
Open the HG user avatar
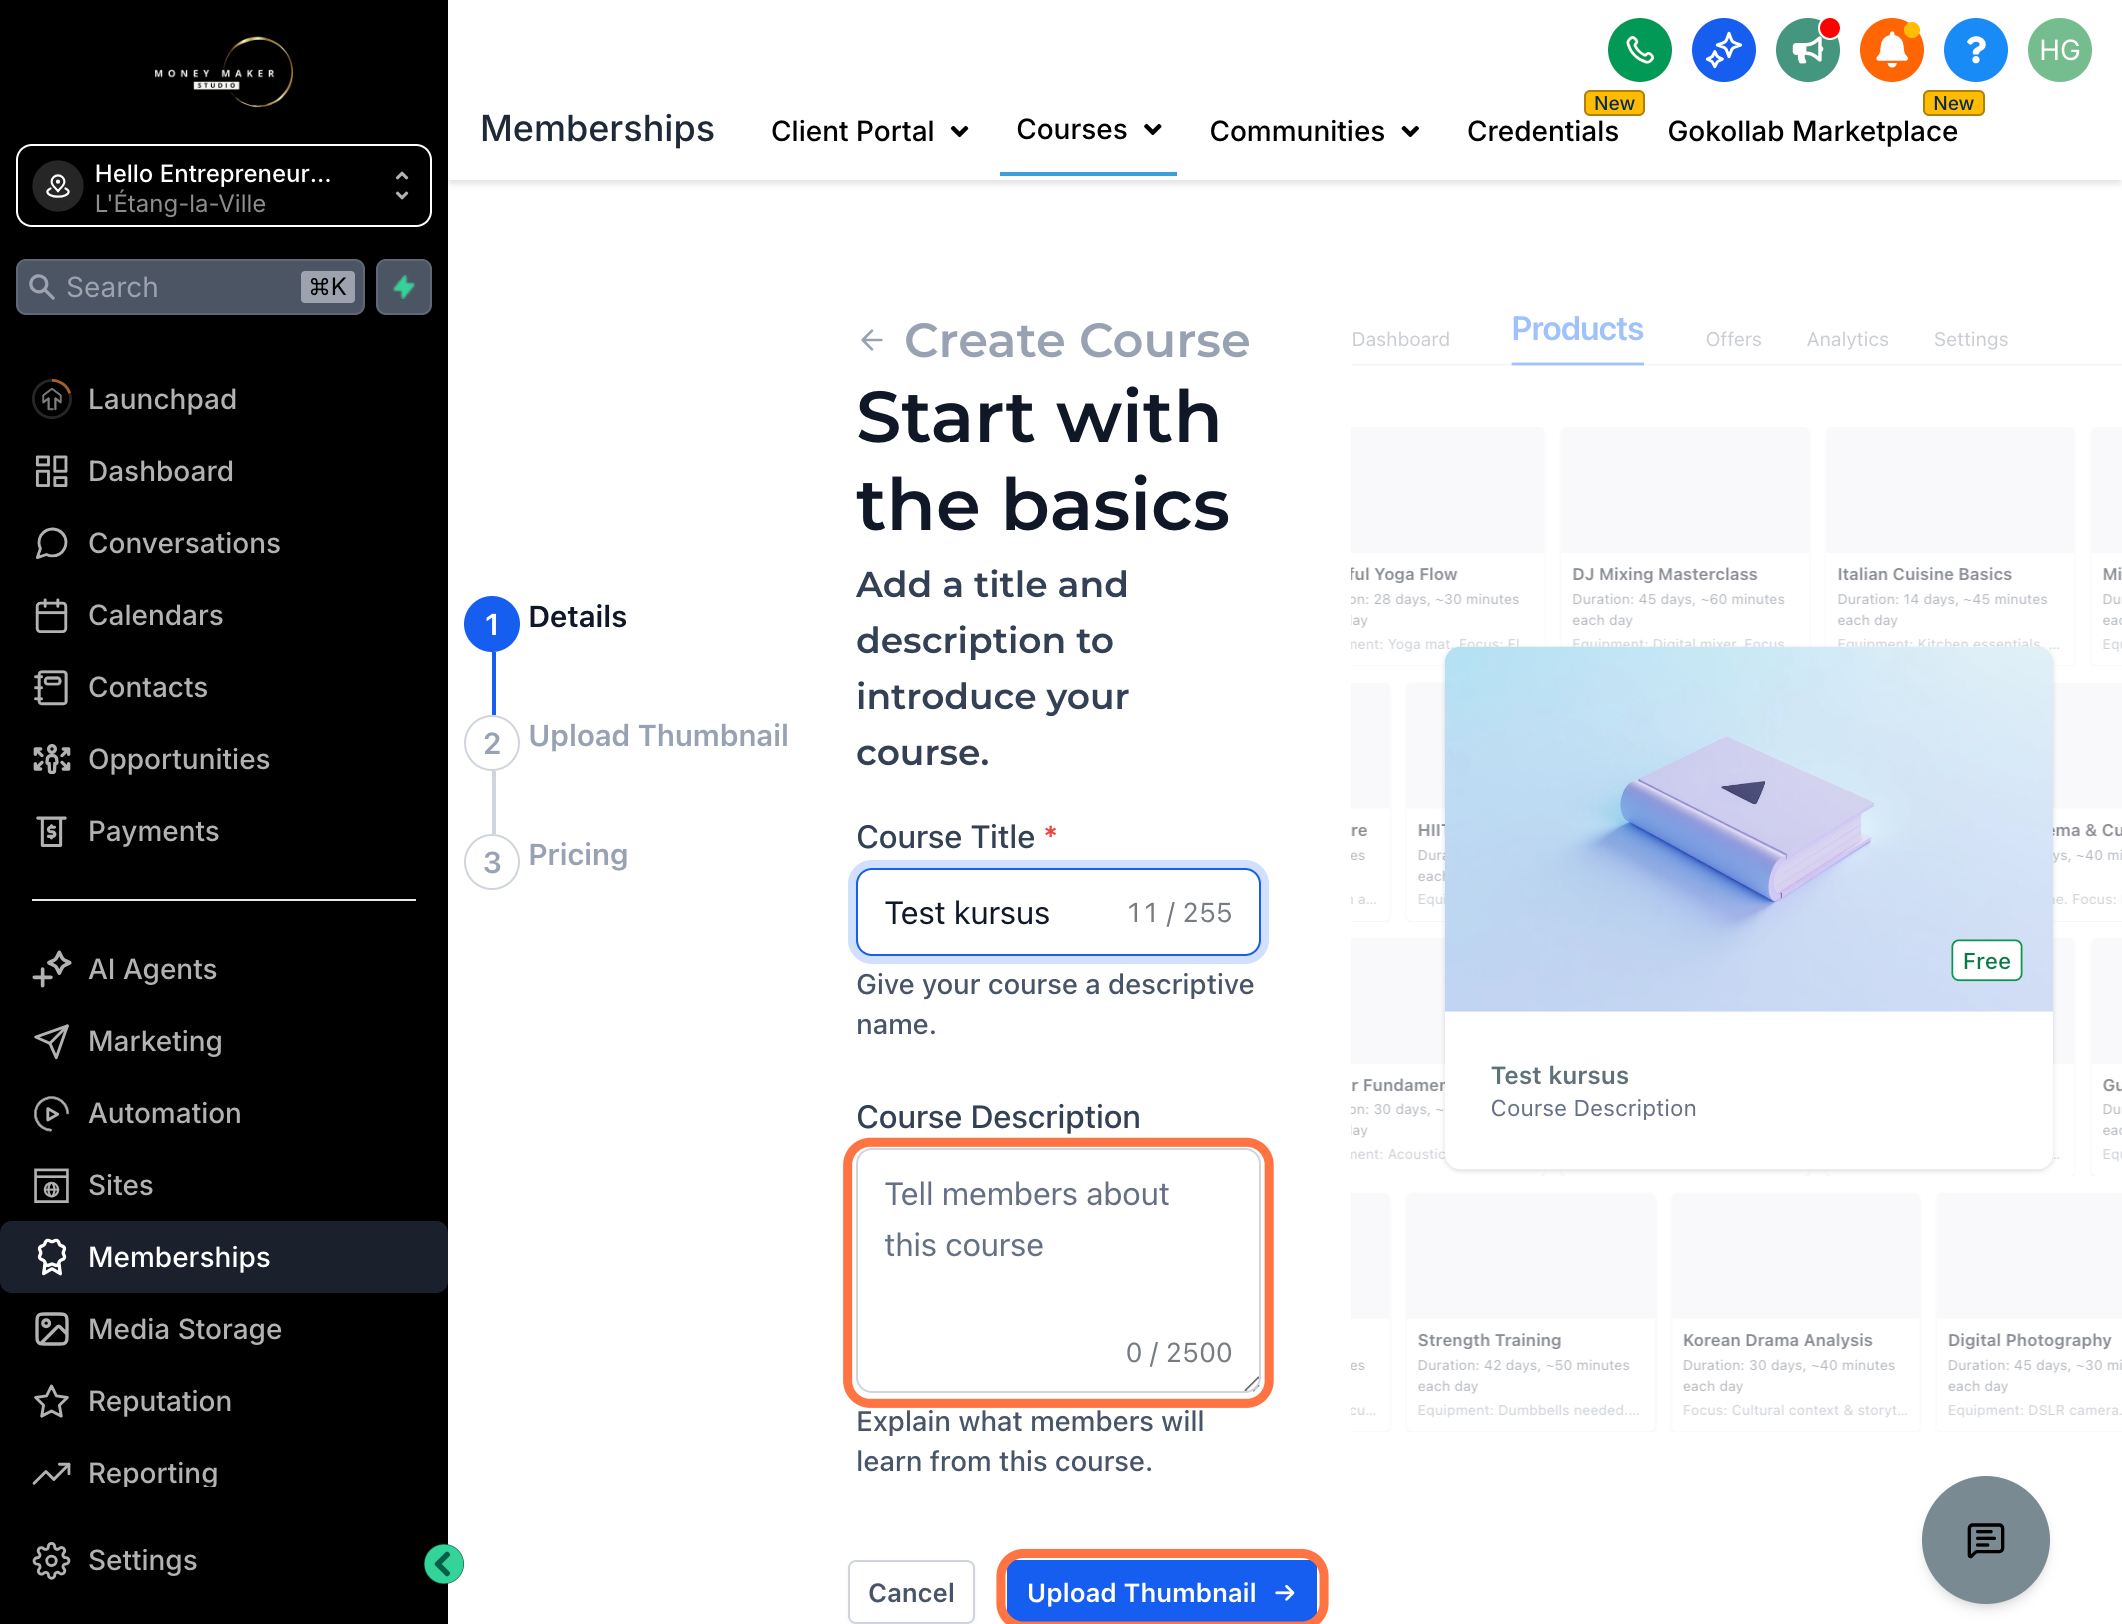coord(2059,50)
